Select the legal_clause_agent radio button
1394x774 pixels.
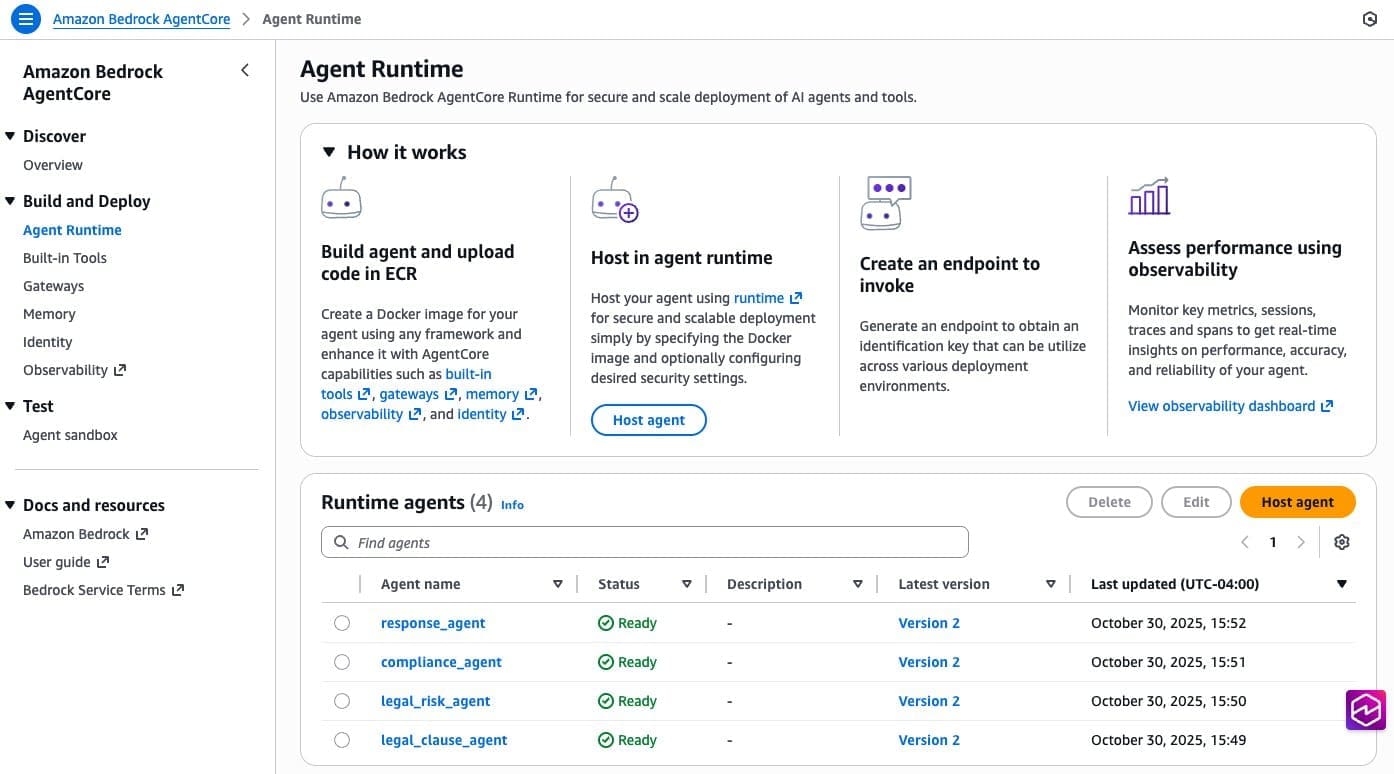342,740
